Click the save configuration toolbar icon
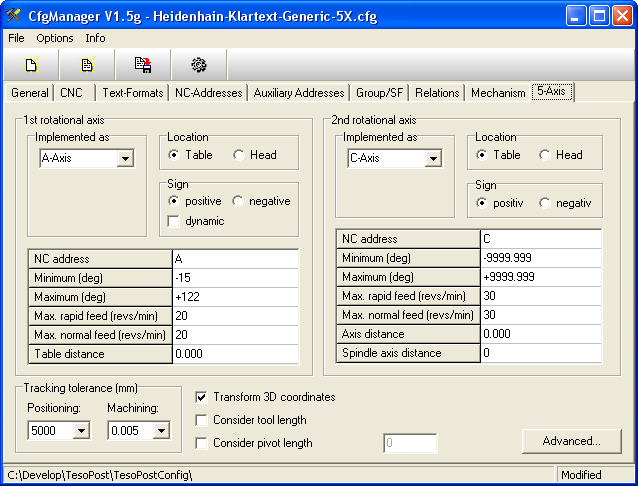Image resolution: width=638 pixels, height=486 pixels. click(x=143, y=65)
